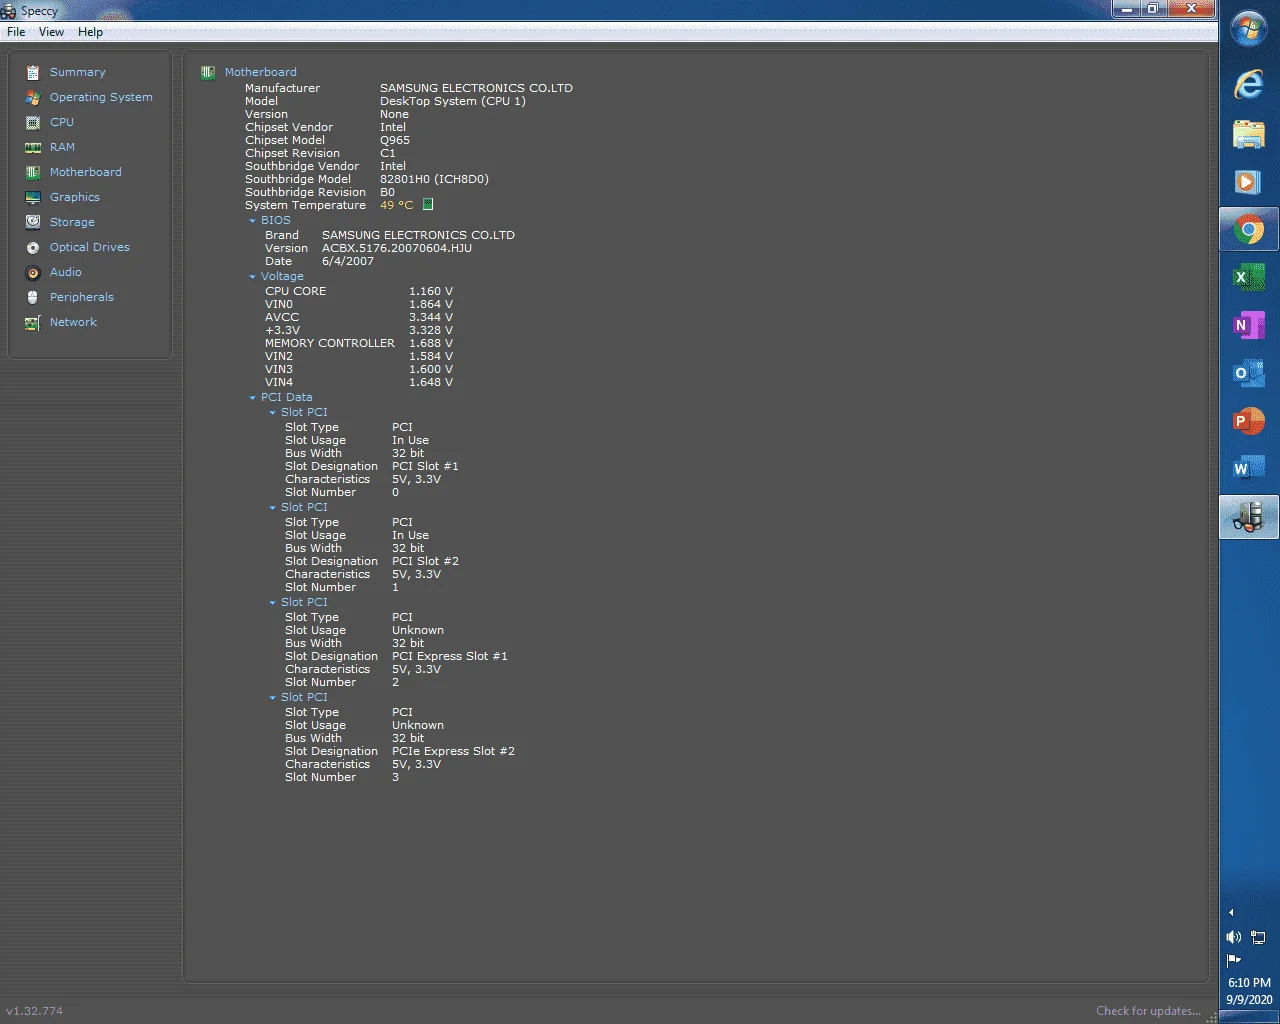The image size is (1280, 1024).
Task: Select the AVCC voltage 3.344 V
Action: (431, 317)
